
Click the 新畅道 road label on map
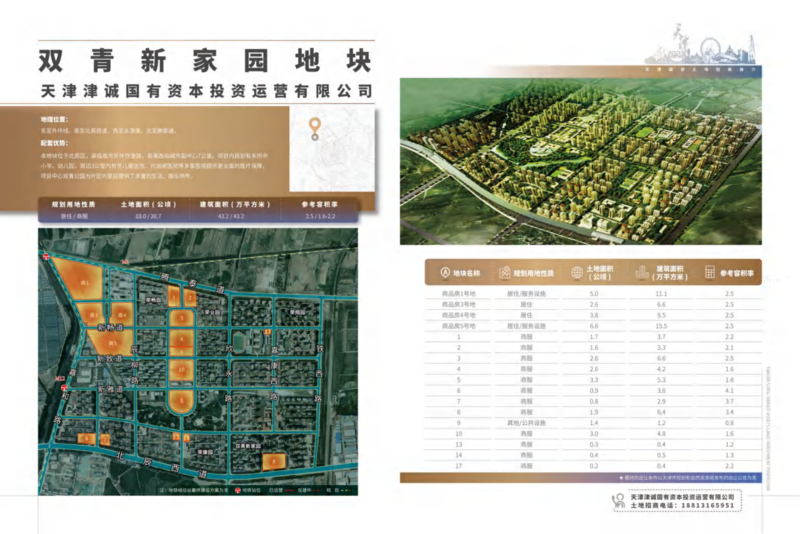click(111, 327)
